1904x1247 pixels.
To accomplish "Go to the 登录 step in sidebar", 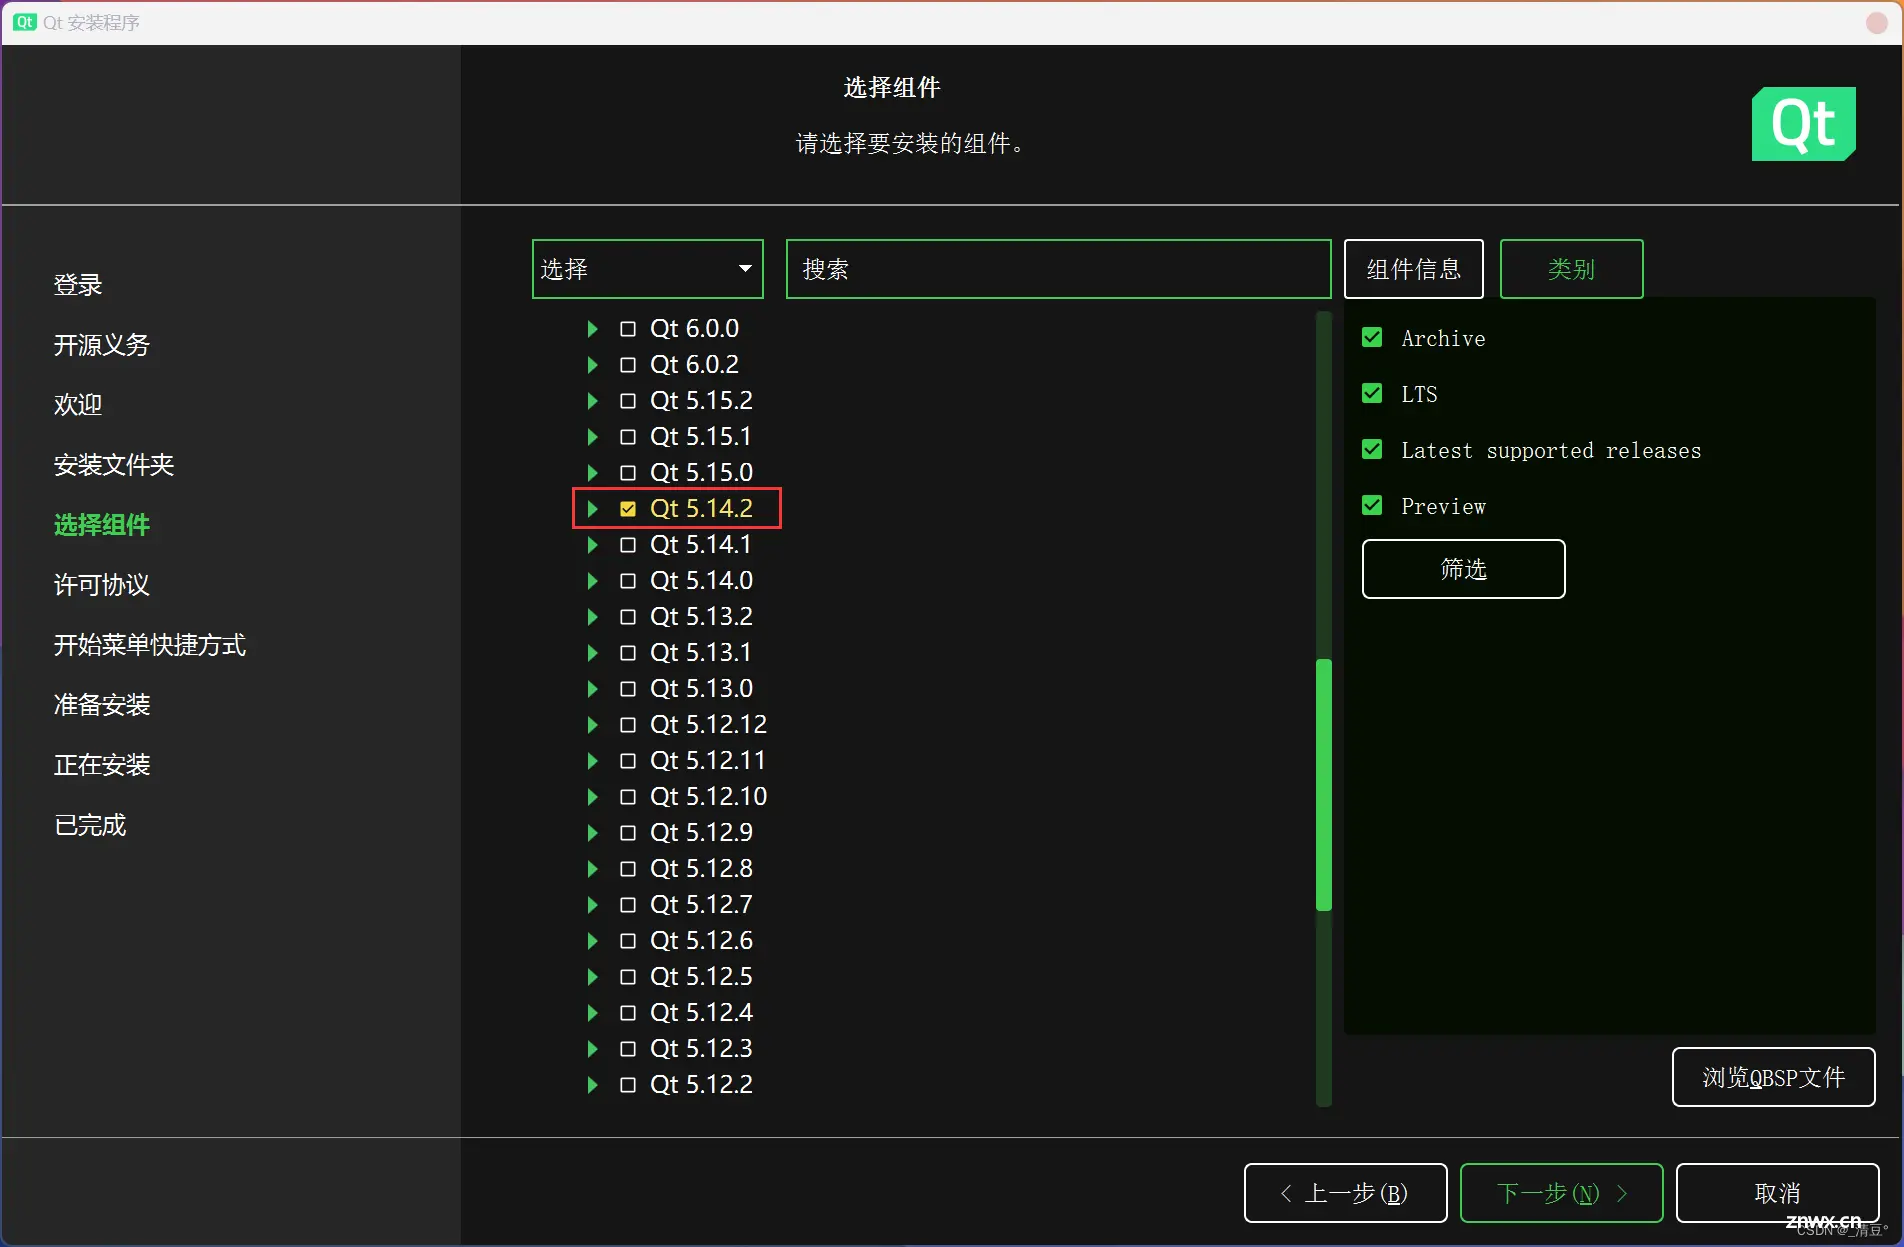I will 78,285.
